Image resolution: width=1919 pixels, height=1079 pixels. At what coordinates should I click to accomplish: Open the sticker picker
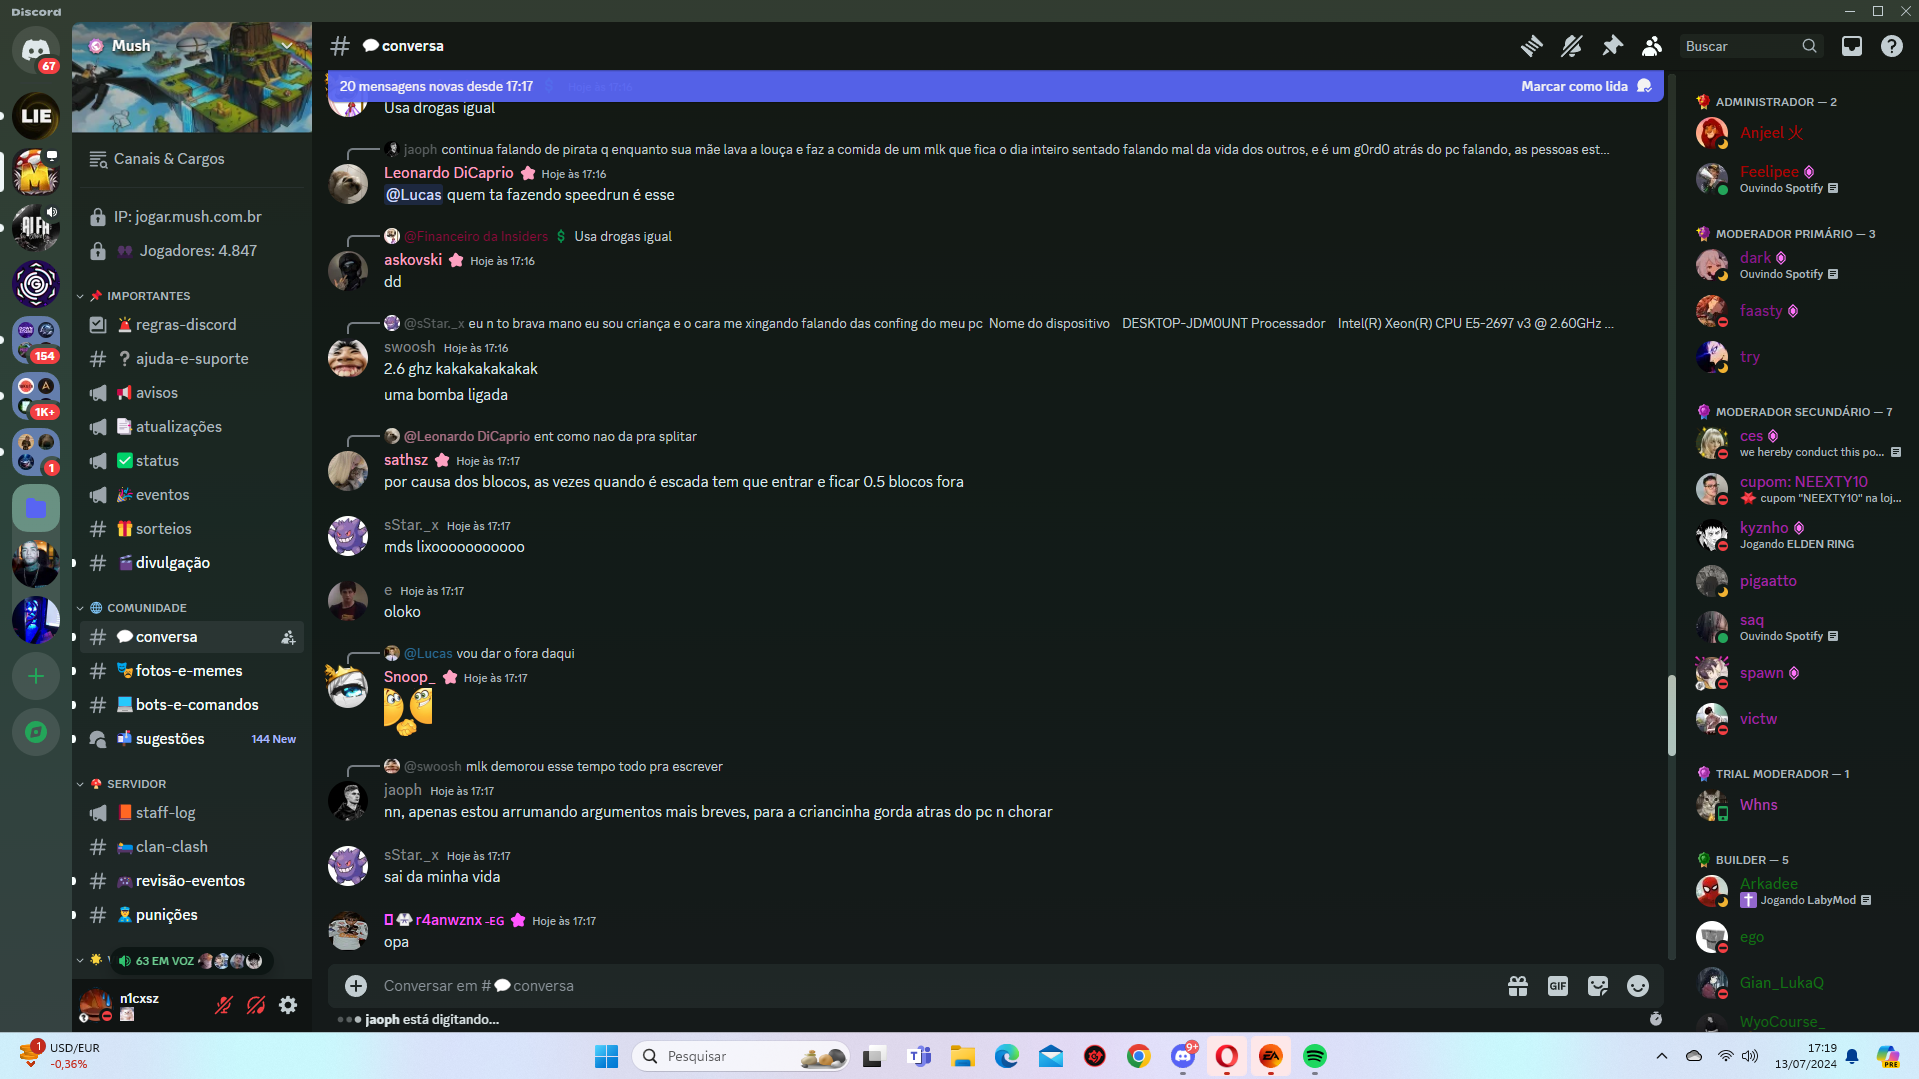point(1598,986)
